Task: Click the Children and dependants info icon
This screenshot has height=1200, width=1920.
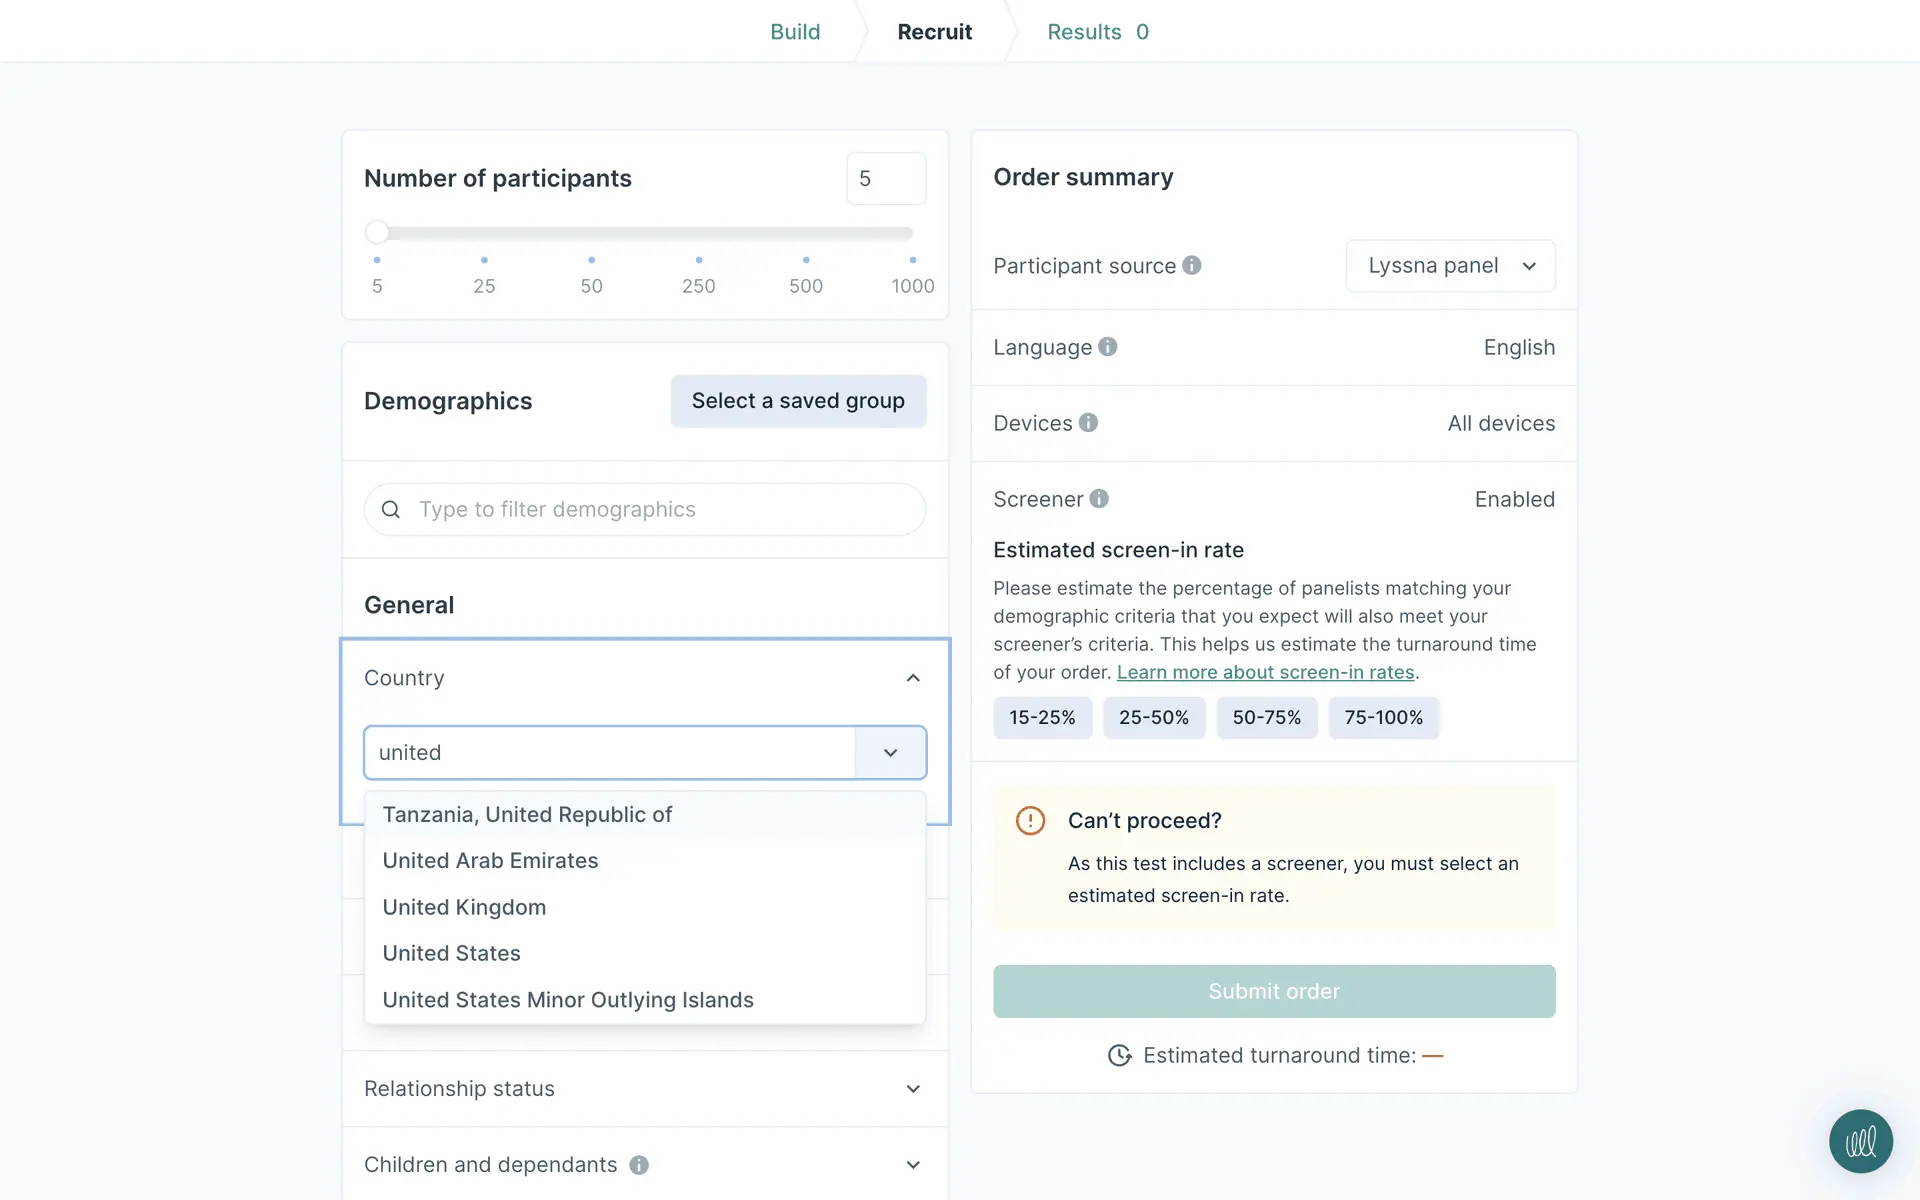Action: tap(639, 1165)
